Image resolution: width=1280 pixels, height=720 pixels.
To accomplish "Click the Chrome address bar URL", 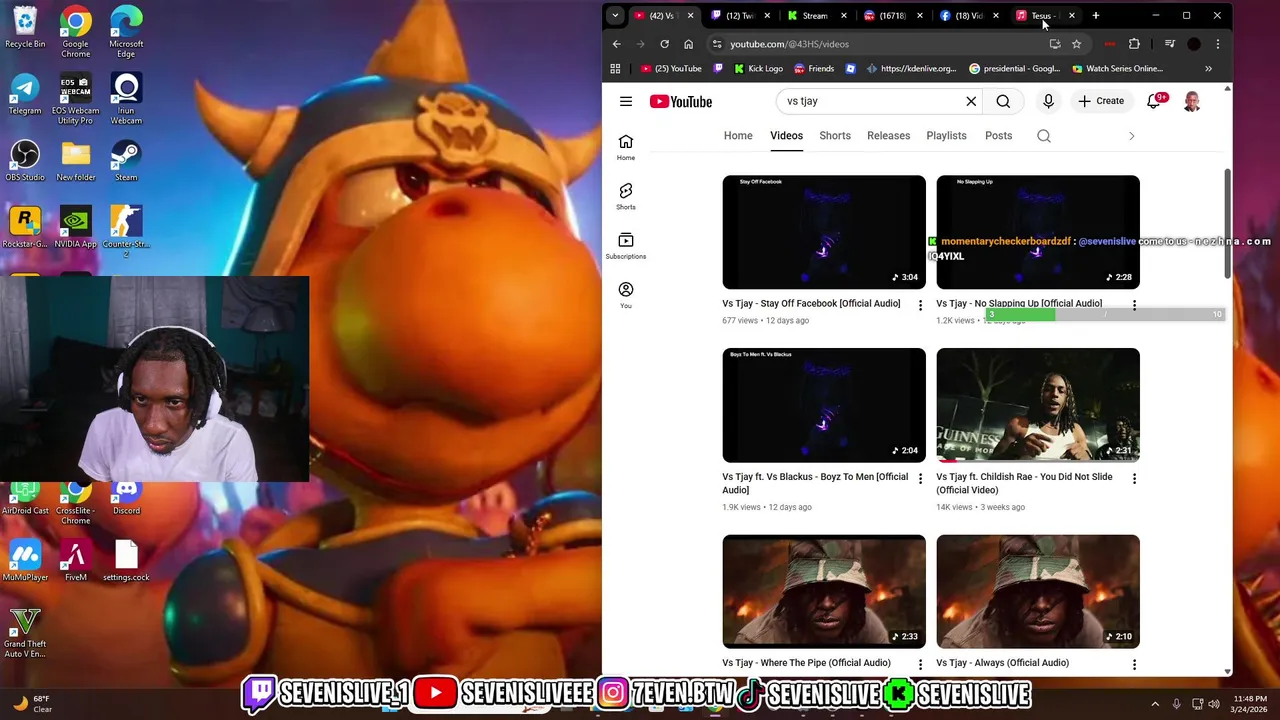I will pyautogui.click(x=789, y=44).
